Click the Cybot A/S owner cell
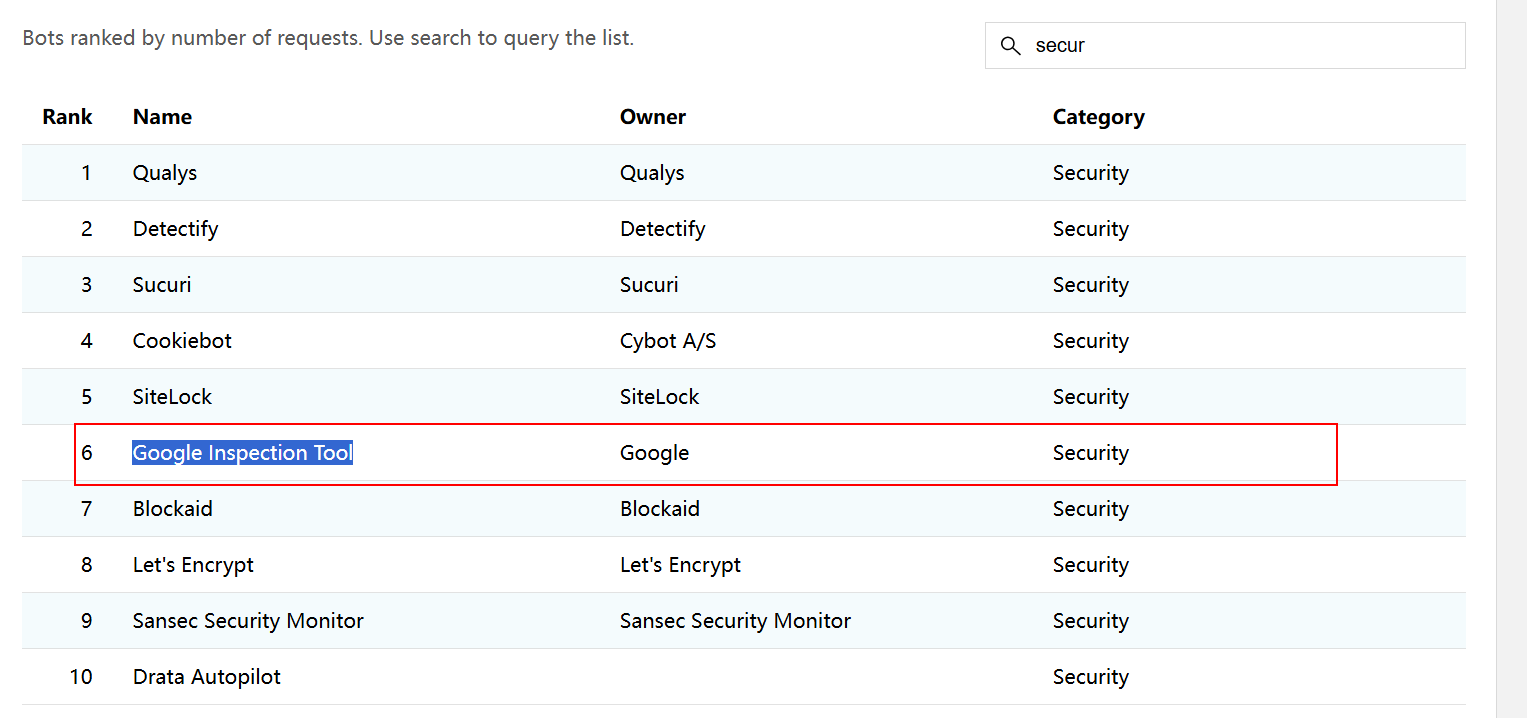Screen dimensions: 1527x718 668,341
